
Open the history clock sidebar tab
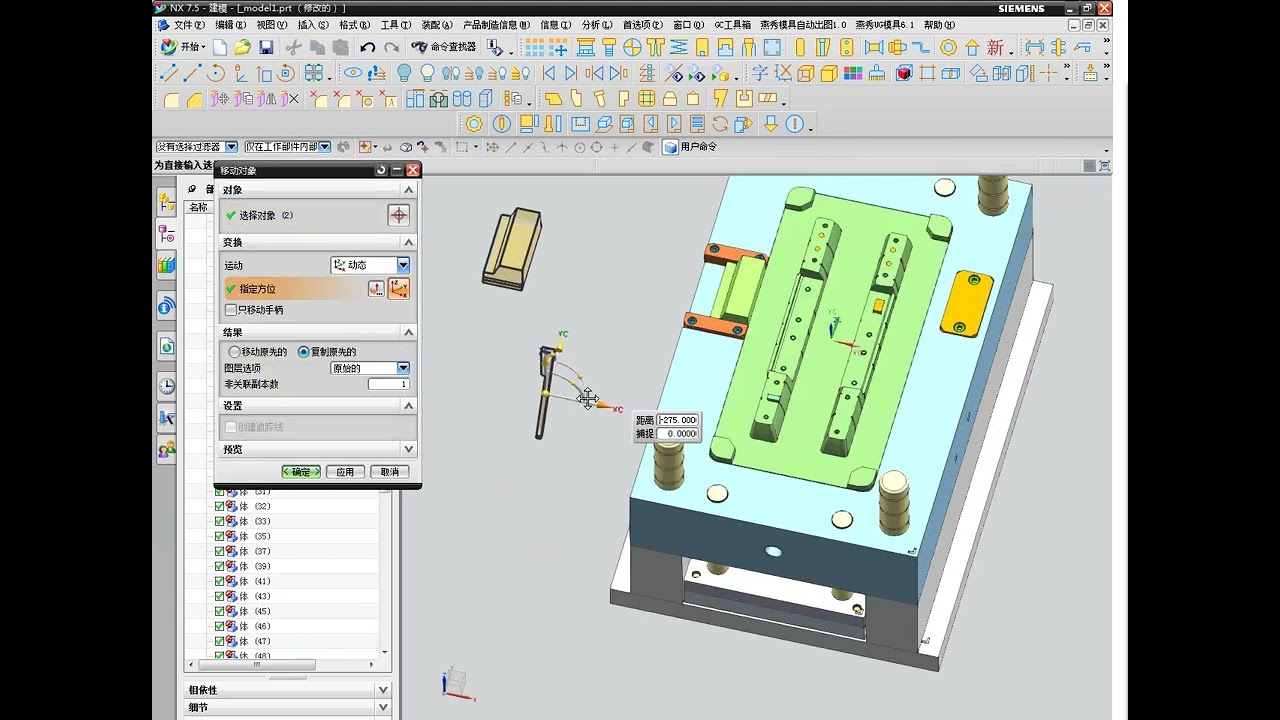point(166,386)
